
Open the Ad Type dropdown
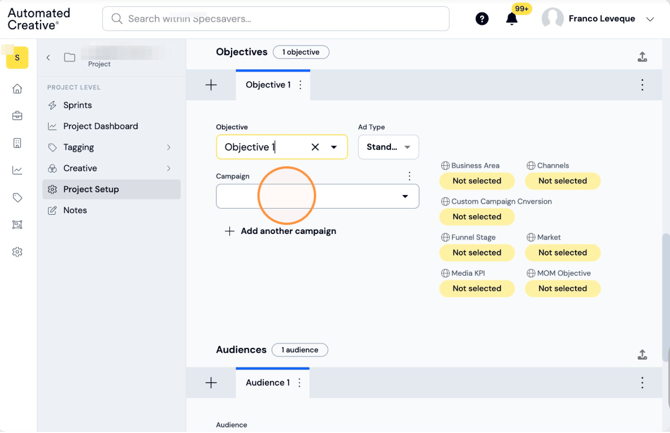coord(388,147)
